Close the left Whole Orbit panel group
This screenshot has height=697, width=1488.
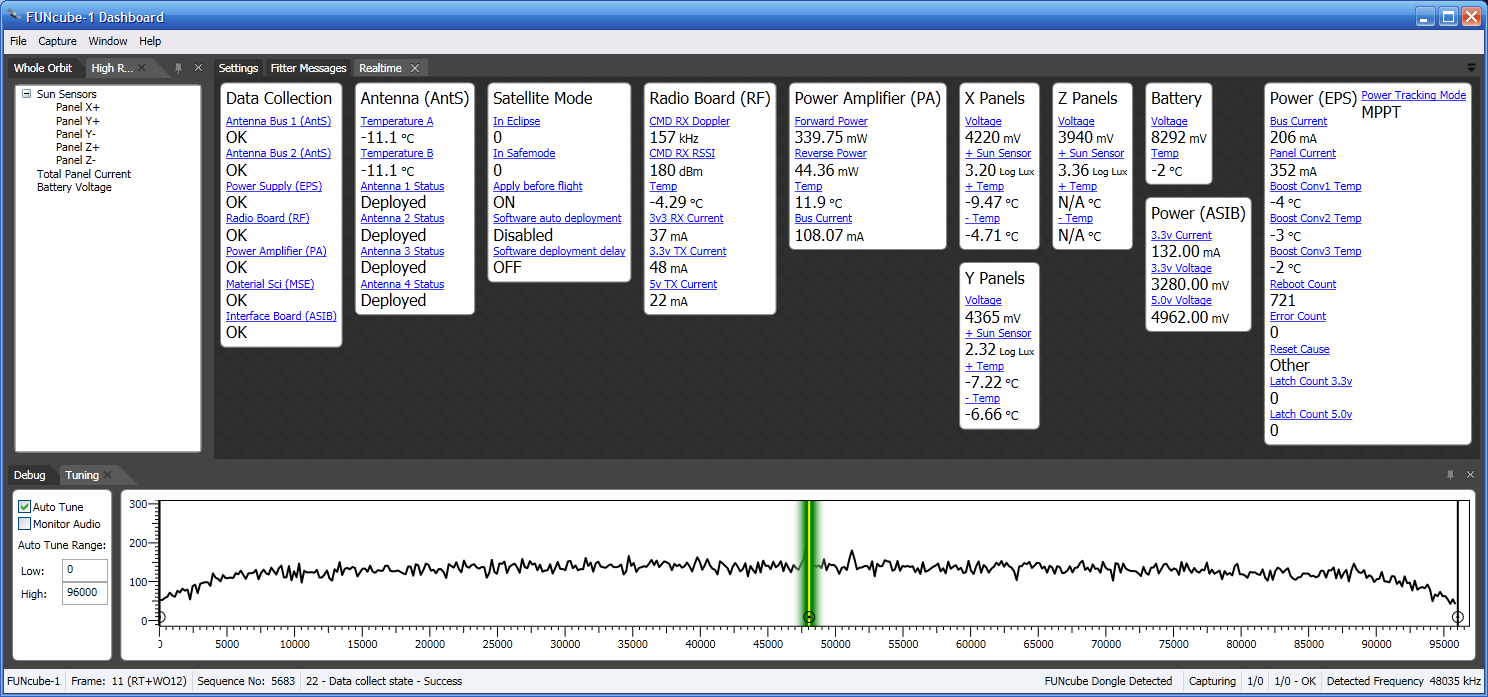click(x=198, y=68)
